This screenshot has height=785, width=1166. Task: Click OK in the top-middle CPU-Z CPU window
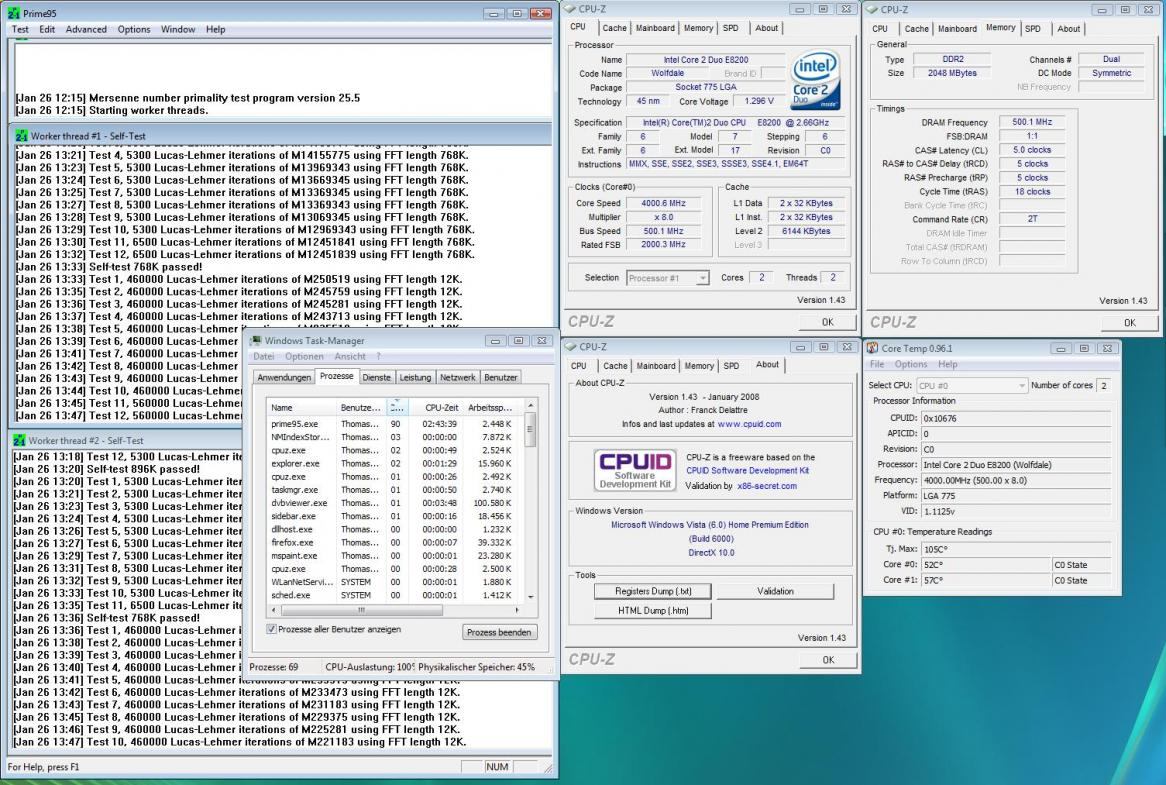(x=828, y=323)
